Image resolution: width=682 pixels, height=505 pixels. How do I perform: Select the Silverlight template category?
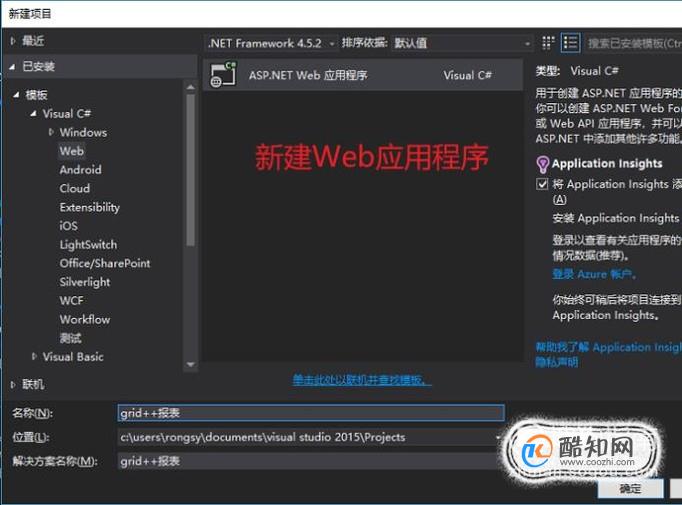pos(85,282)
